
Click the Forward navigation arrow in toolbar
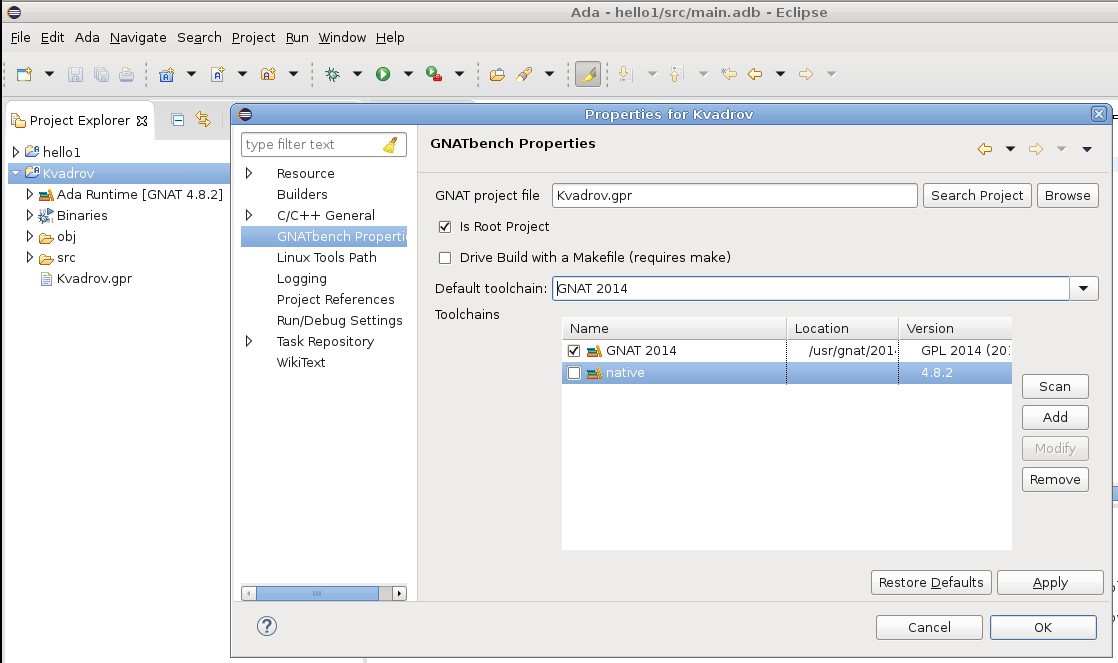(806, 74)
